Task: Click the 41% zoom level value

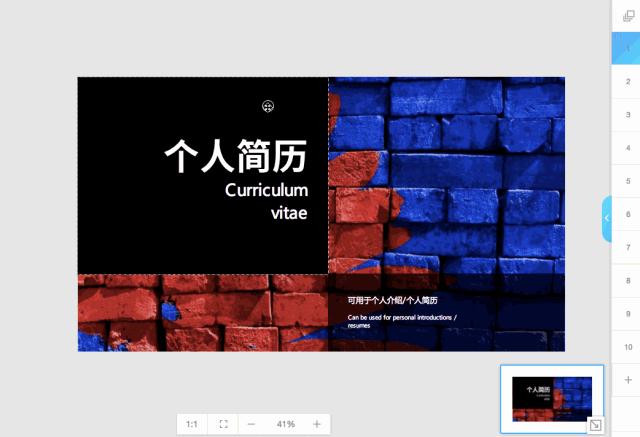Action: [285, 424]
